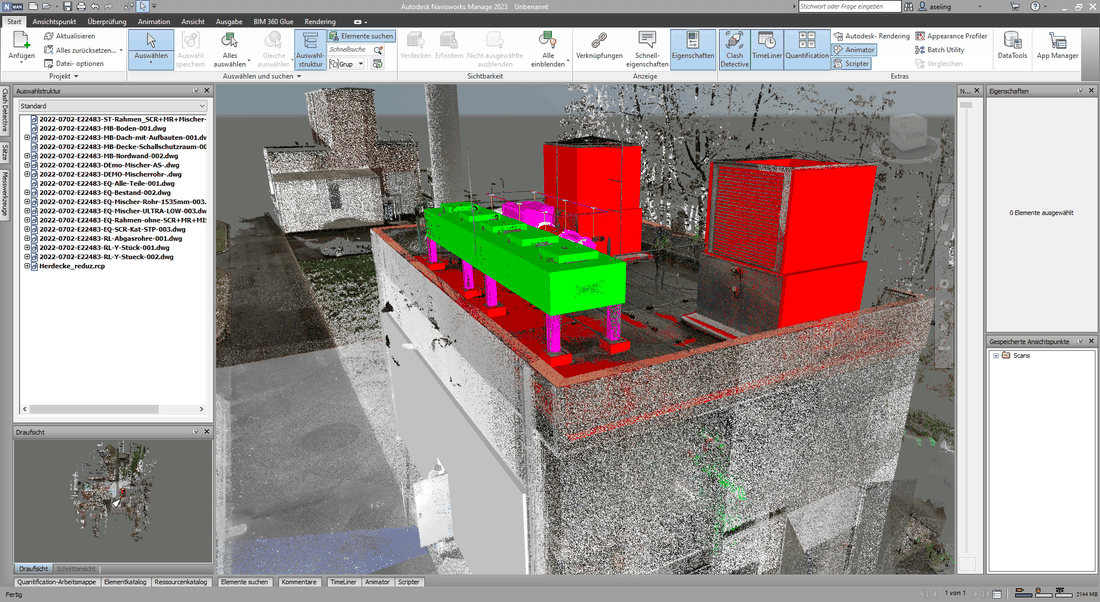Open the Grup sets dropdown

347,64
